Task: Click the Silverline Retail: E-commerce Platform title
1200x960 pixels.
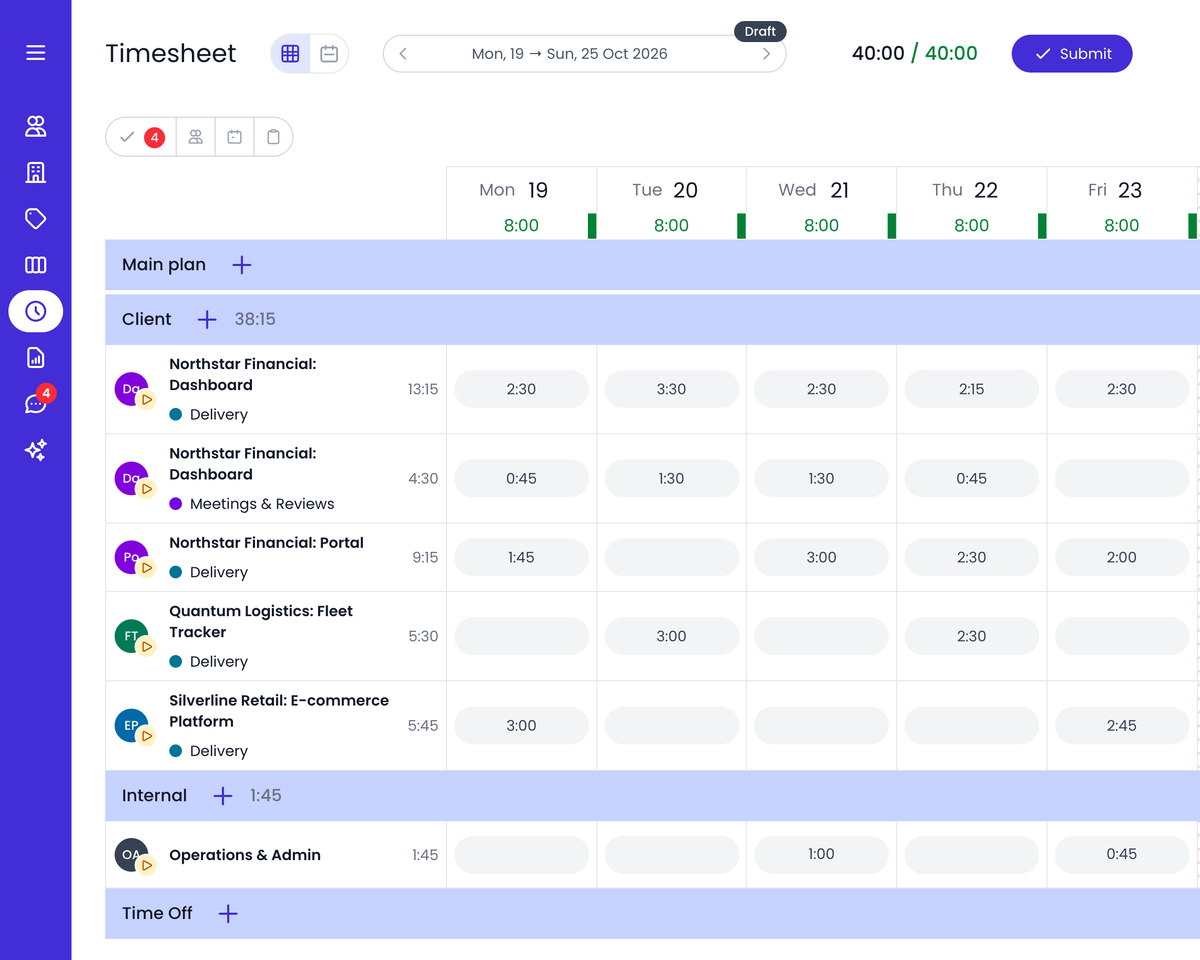Action: (x=279, y=711)
